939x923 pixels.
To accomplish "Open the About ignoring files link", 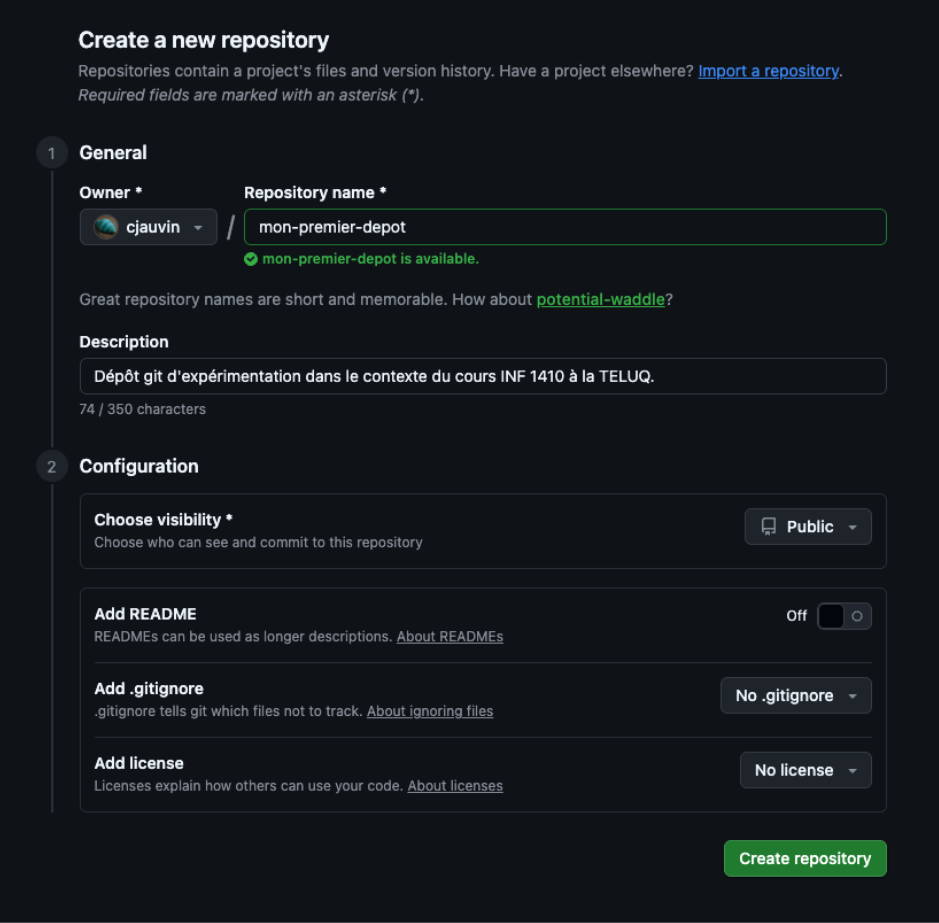I will [x=430, y=711].
